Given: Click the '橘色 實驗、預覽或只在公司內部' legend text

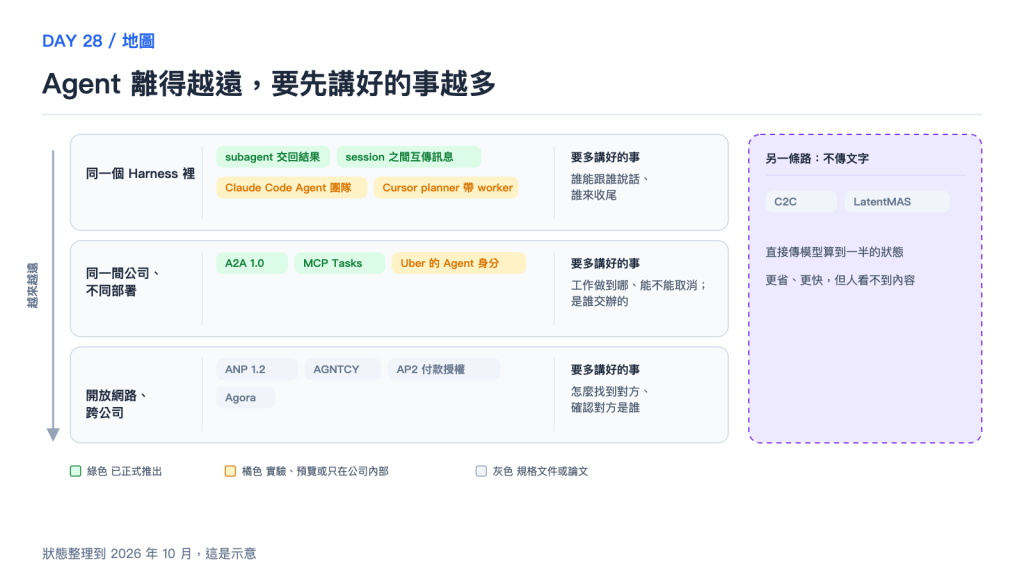Looking at the screenshot, I should [315, 472].
